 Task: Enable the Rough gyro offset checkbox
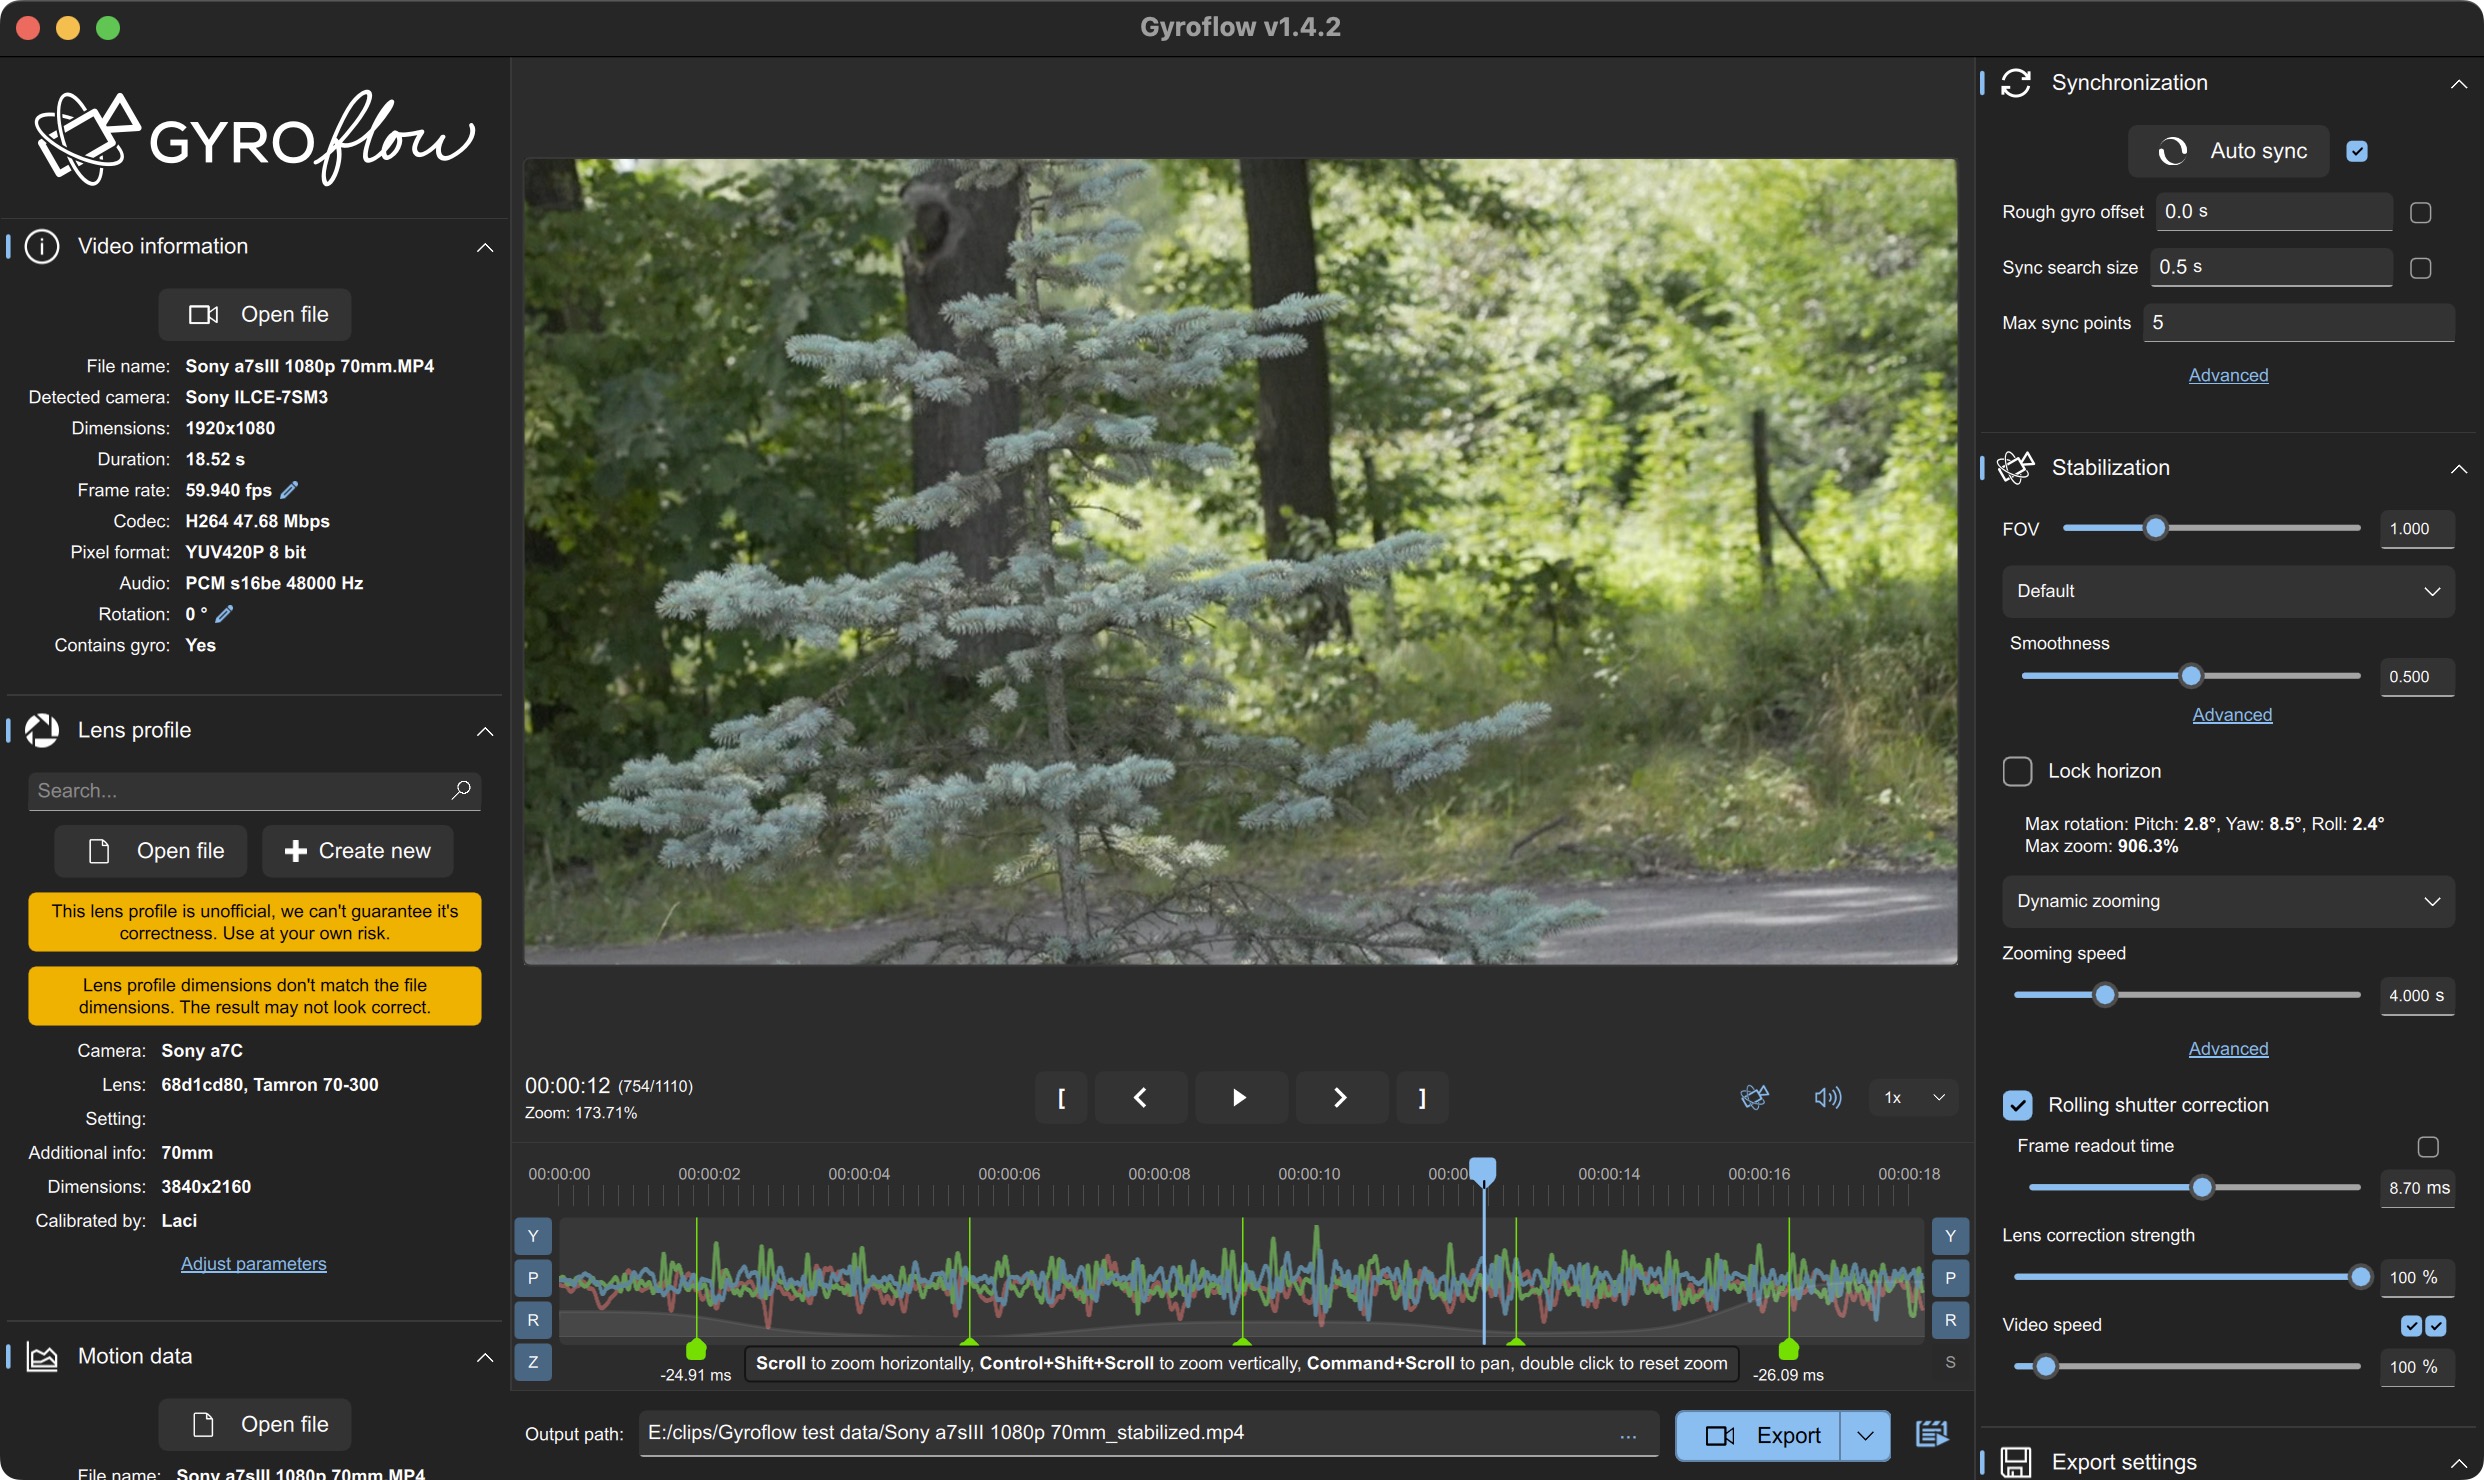click(2420, 212)
